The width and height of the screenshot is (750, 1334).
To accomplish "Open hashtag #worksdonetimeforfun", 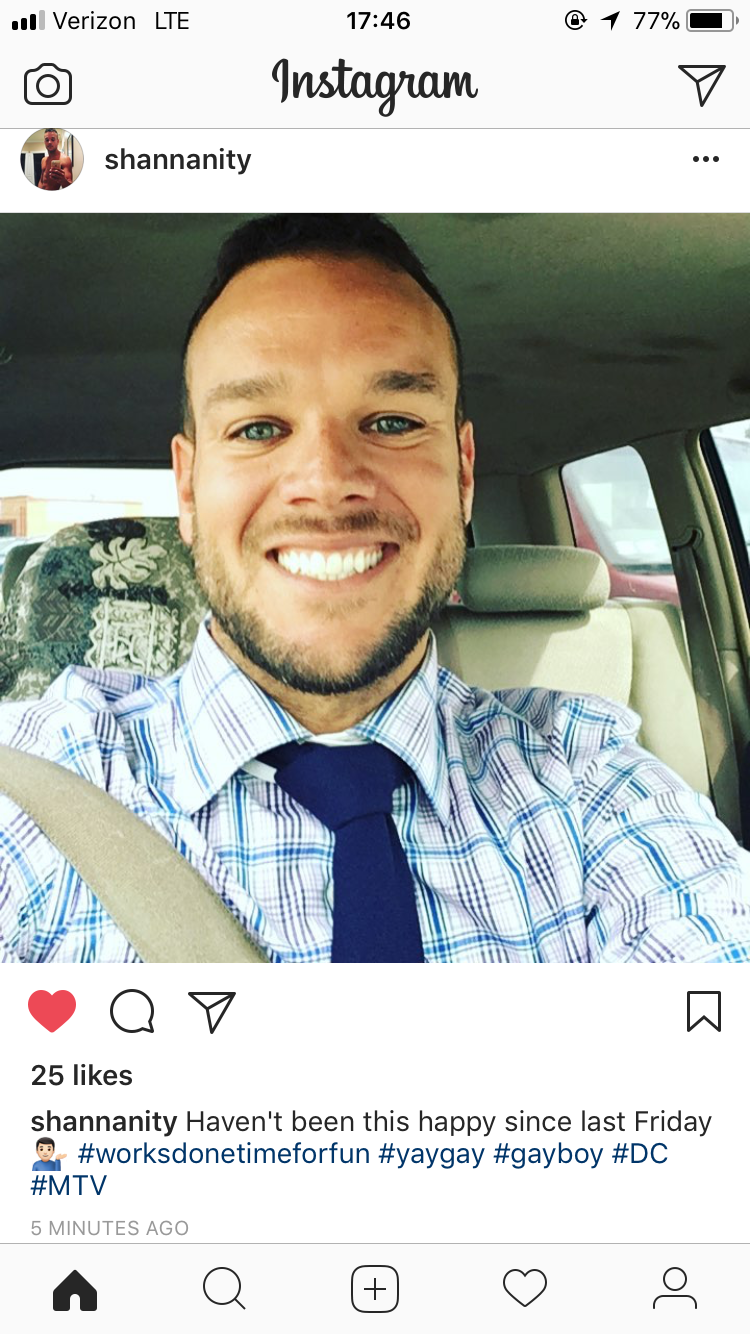I will [x=223, y=1154].
